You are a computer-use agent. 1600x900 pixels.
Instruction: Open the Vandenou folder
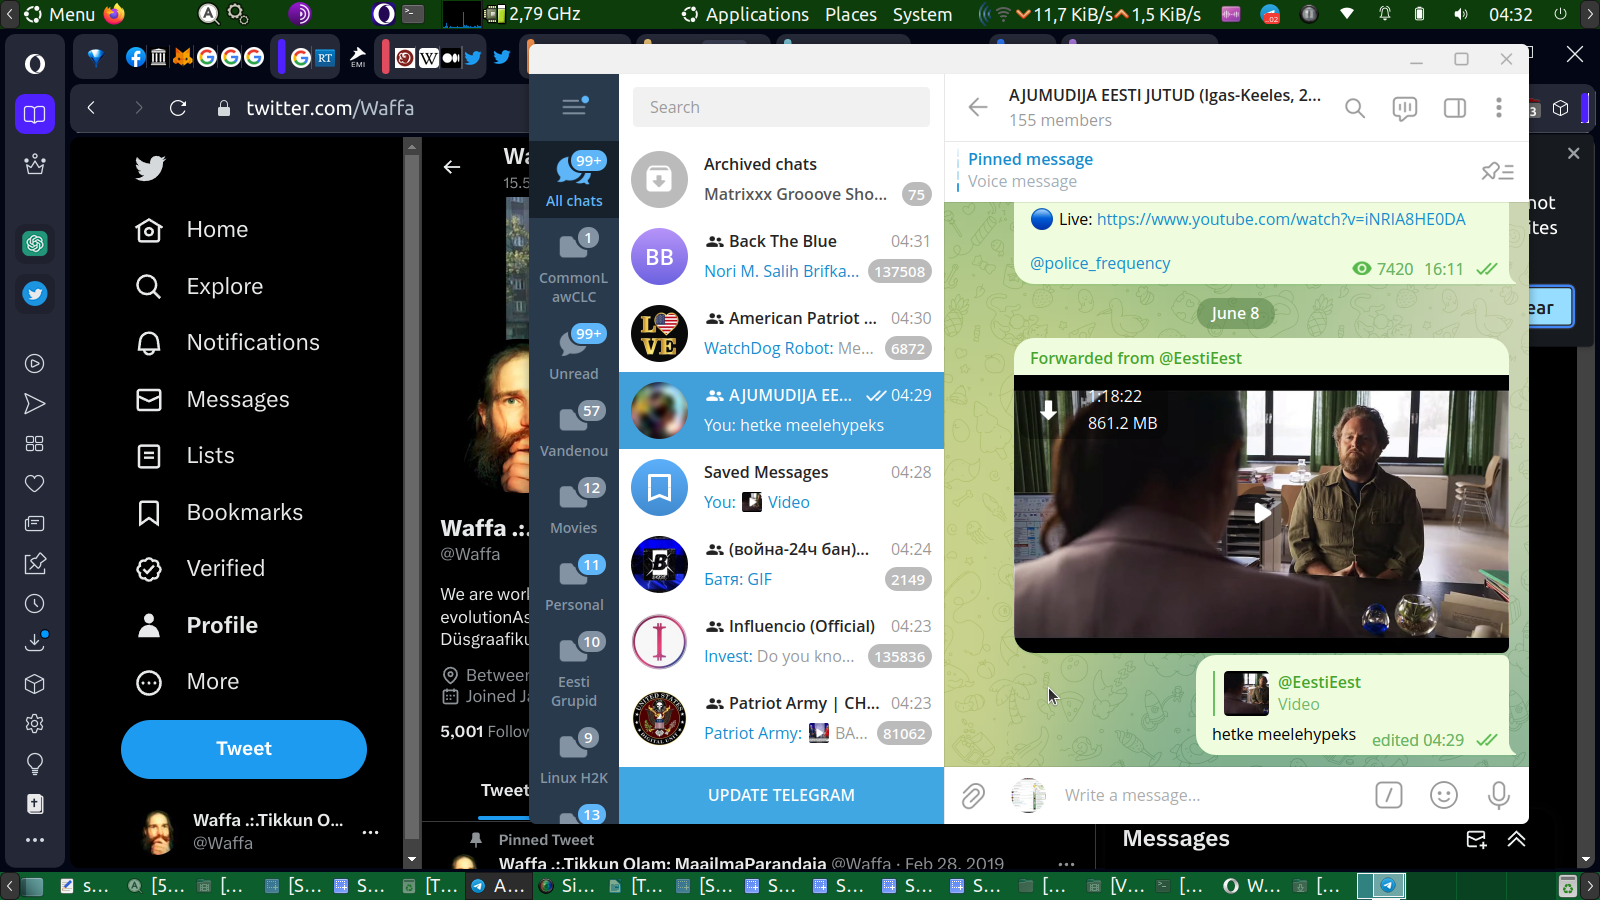click(x=574, y=430)
